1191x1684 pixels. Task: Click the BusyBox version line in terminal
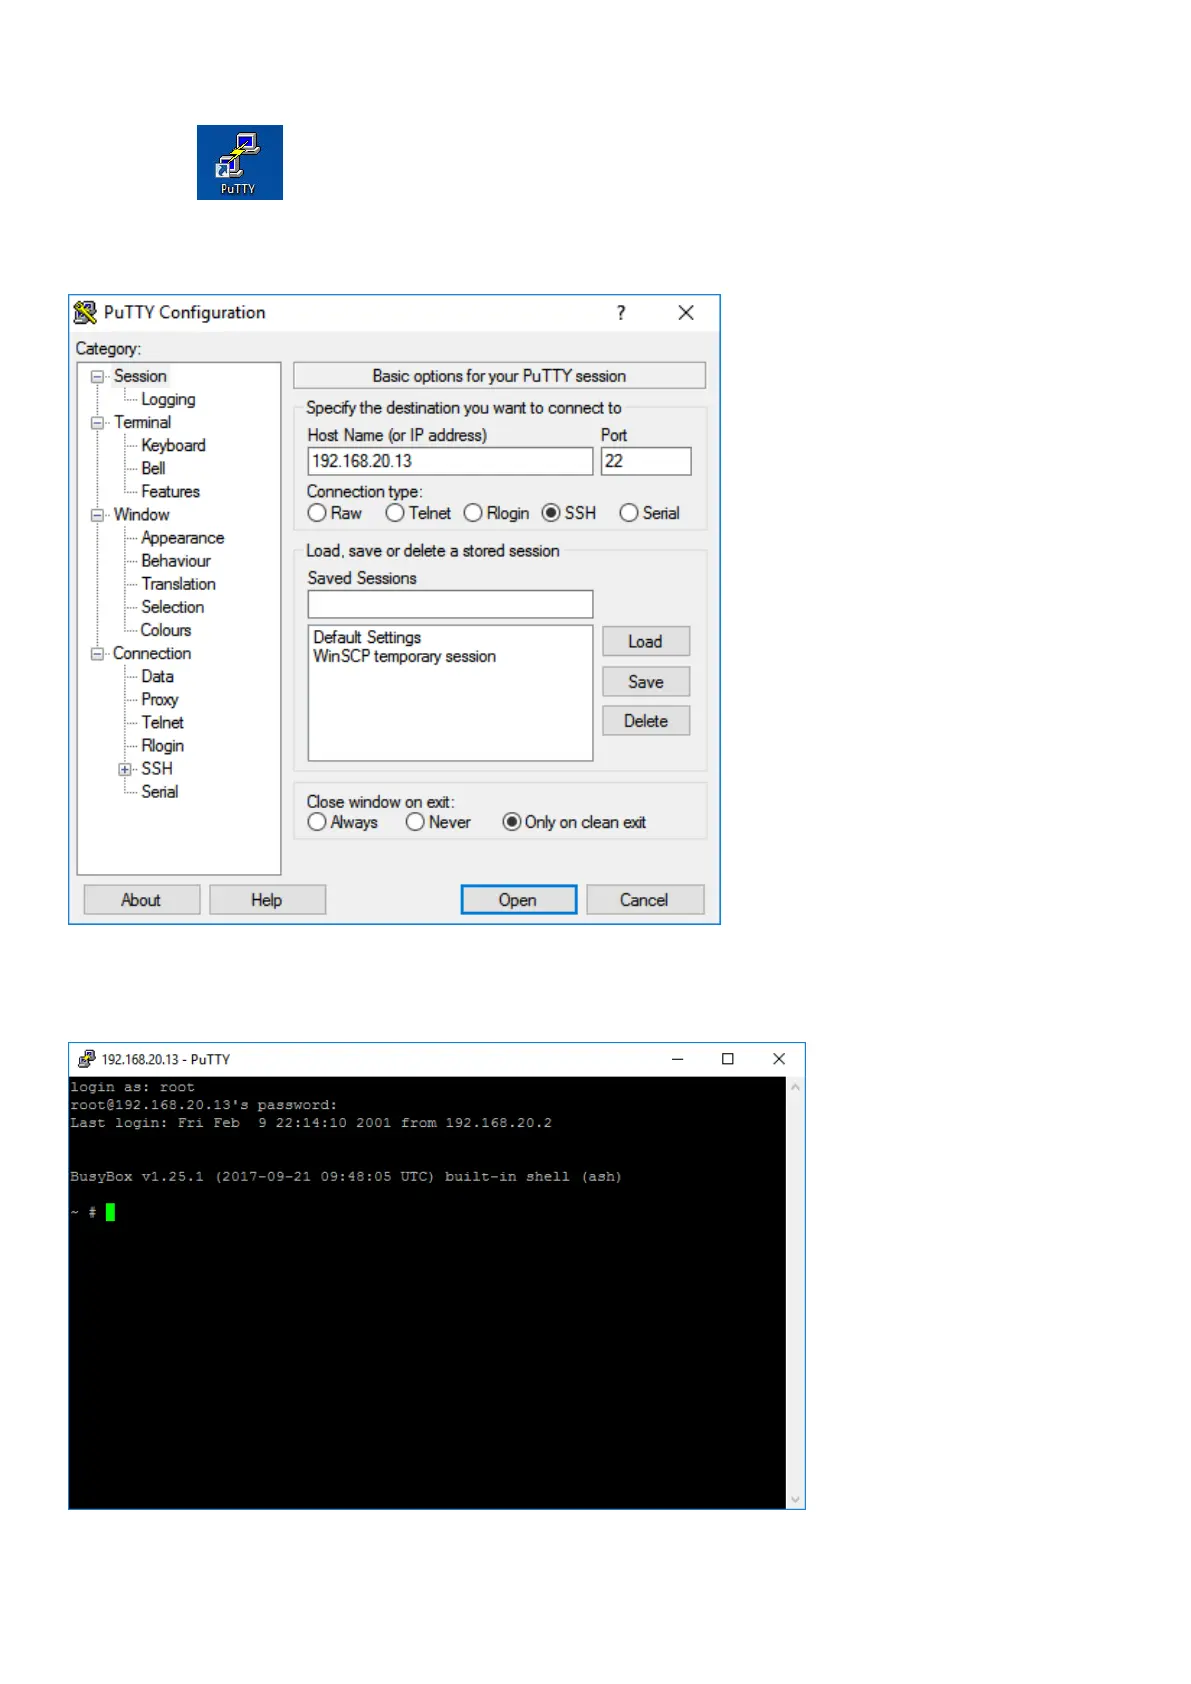pyautogui.click(x=346, y=1177)
